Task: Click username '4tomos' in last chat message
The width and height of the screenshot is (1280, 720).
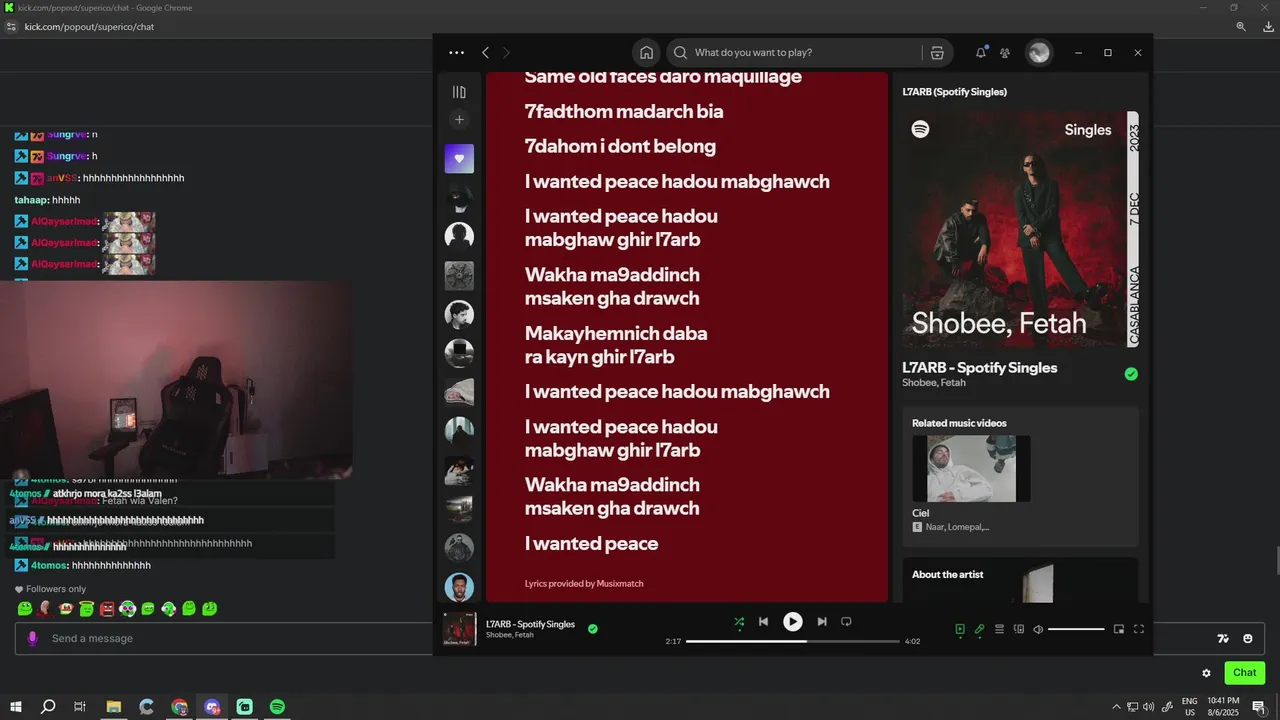Action: coord(48,566)
